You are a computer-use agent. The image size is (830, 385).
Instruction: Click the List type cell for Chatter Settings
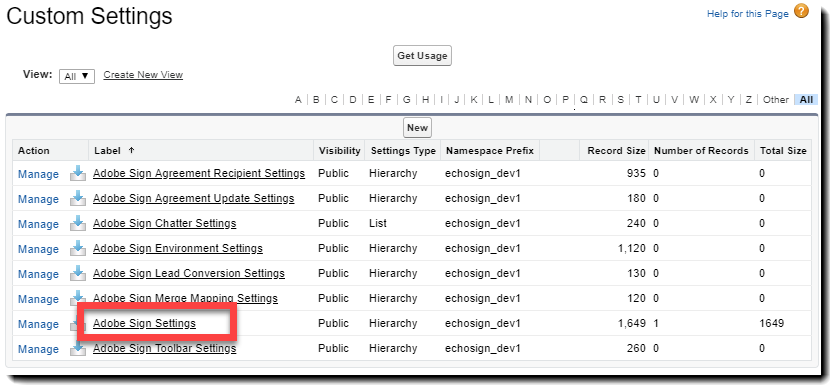[x=377, y=223]
